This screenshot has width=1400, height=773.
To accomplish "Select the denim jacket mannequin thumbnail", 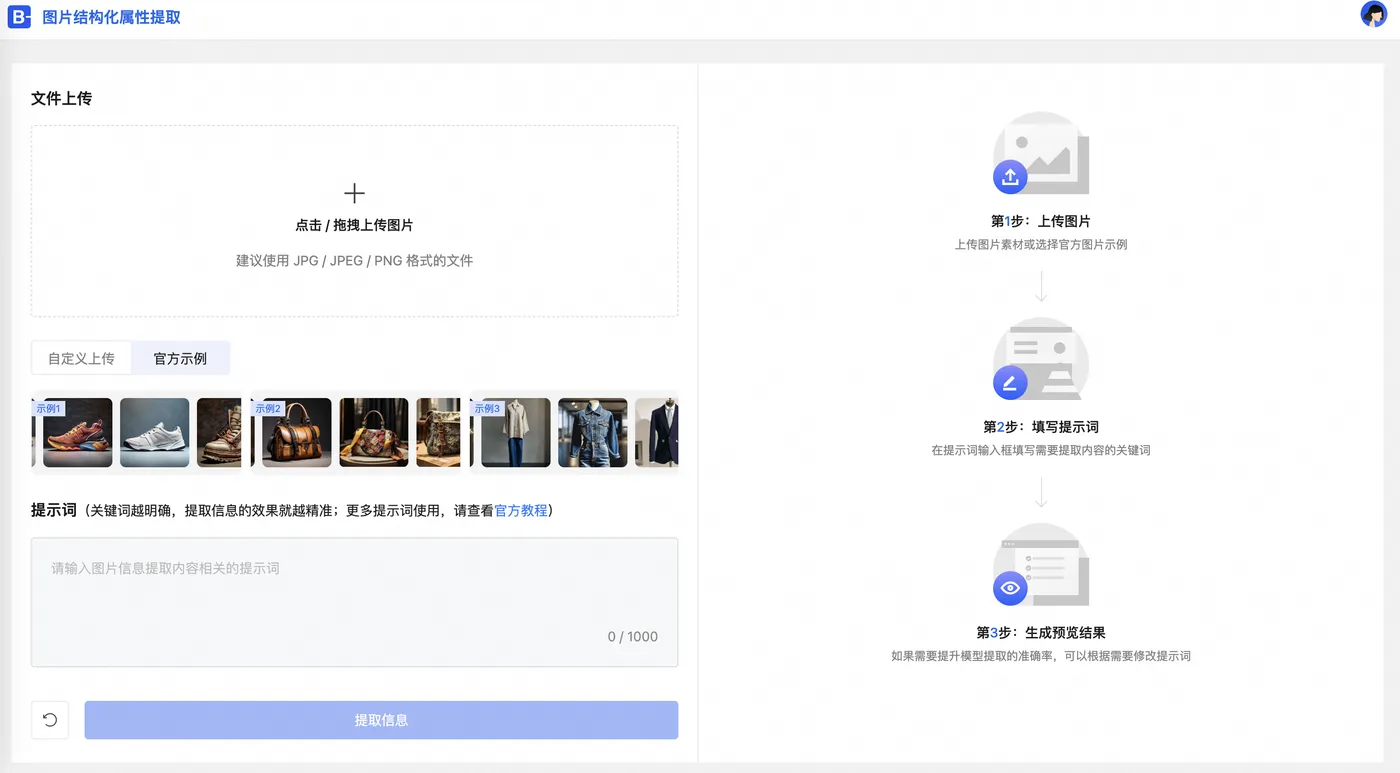I will (592, 433).
